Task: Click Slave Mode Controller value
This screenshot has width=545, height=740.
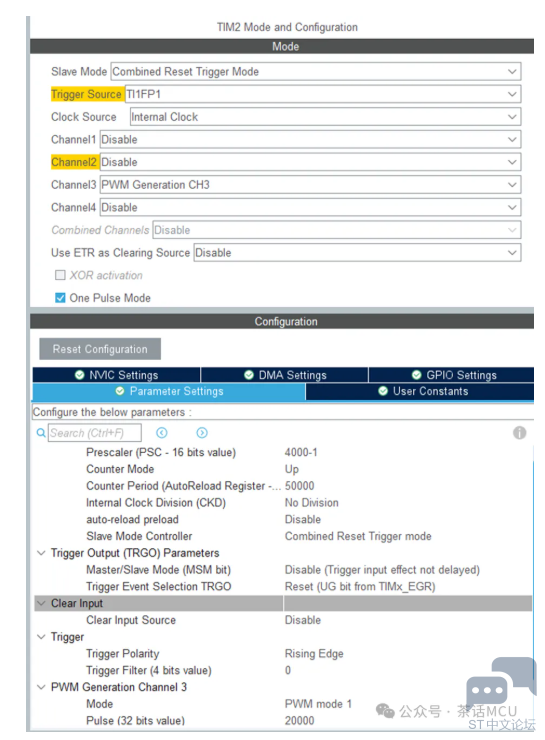Action: tap(358, 537)
